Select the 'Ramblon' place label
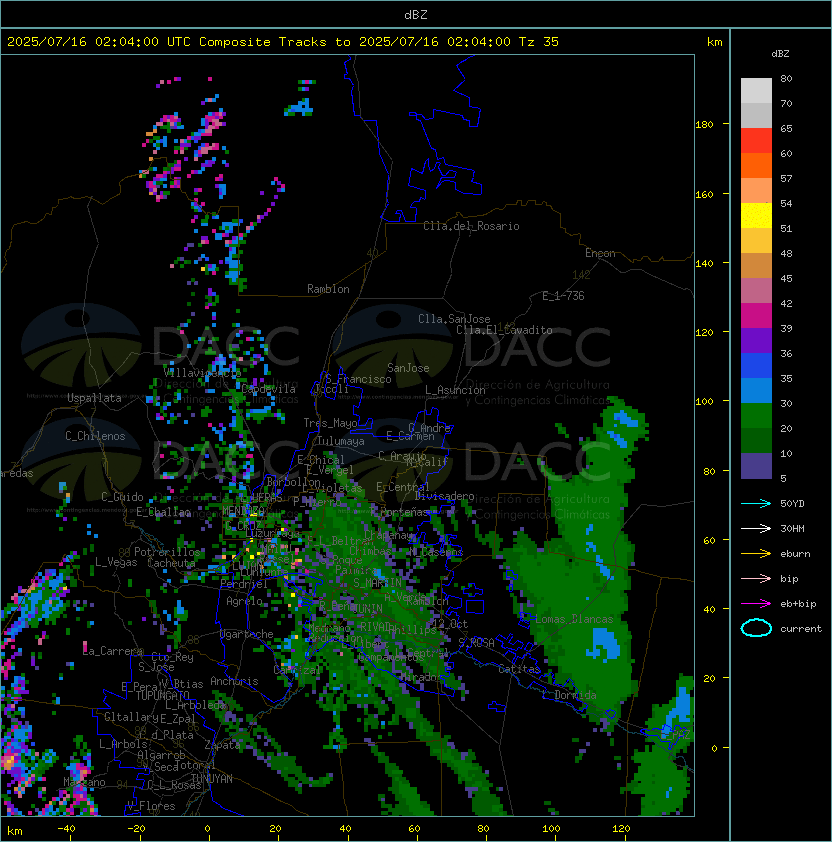Viewport: 832px width, 842px height. tap(328, 289)
